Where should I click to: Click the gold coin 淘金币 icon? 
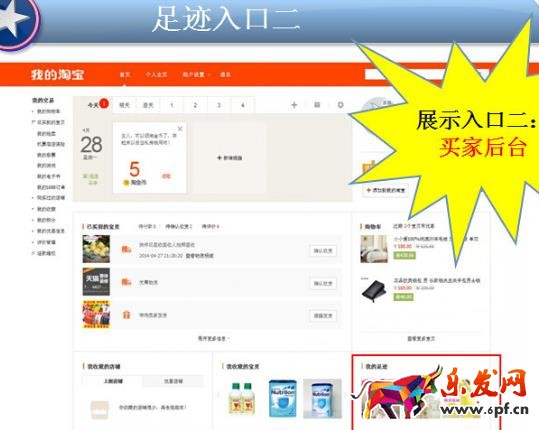pos(126,183)
